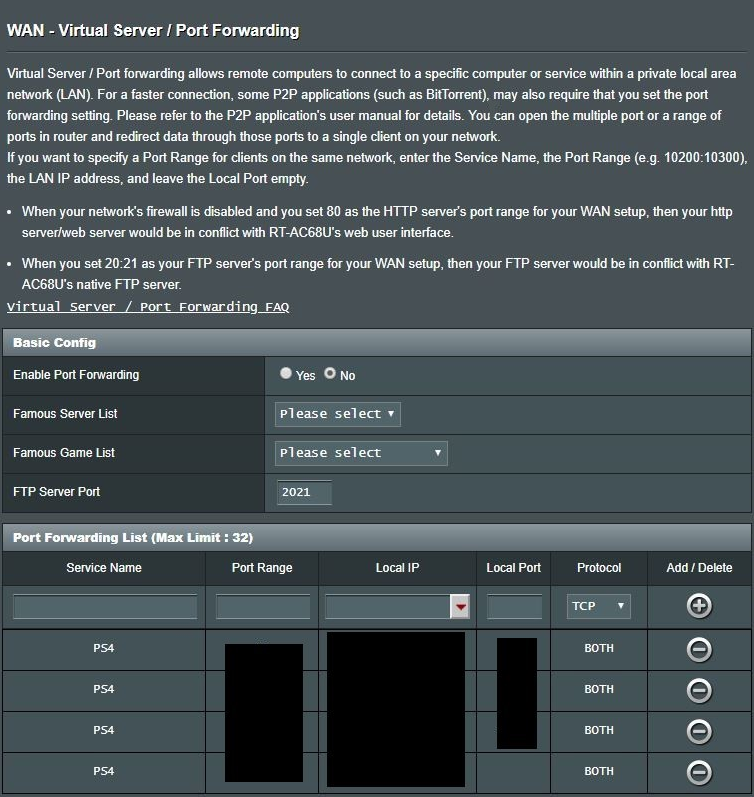754x797 pixels.
Task: Click the plus icon to add forwarding rule
Action: pos(699,606)
